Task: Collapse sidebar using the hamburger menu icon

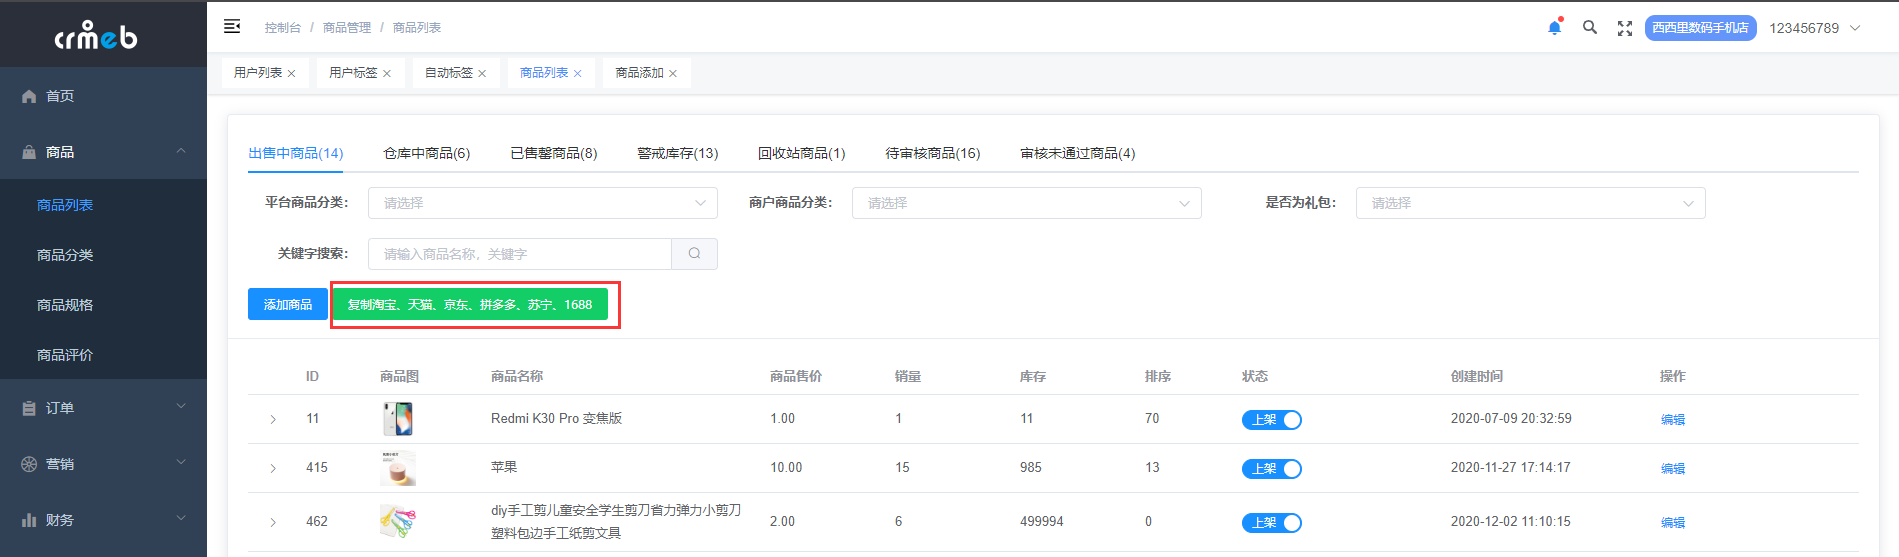Action: [232, 27]
